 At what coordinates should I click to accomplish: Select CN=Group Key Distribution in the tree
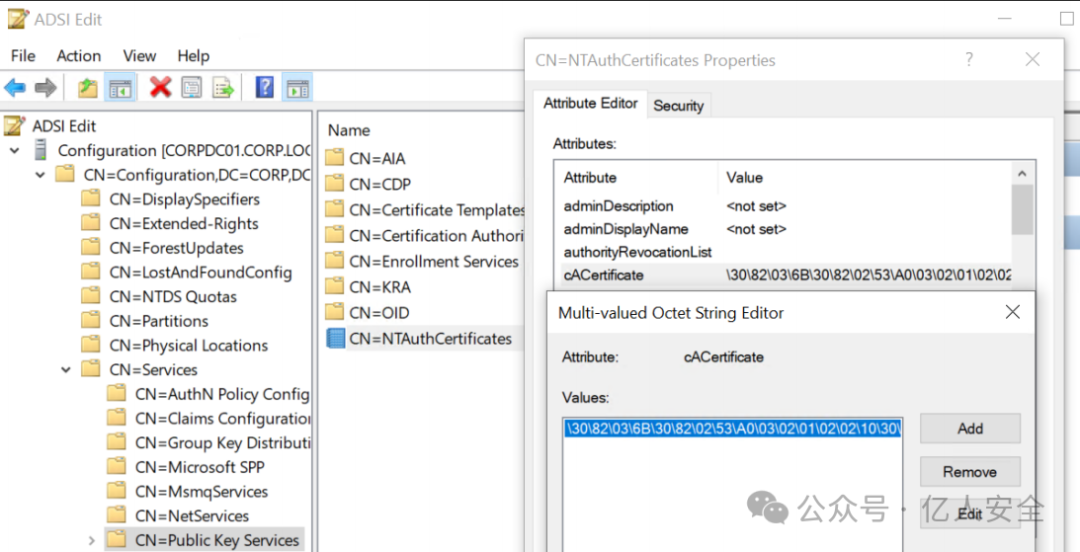pos(222,442)
